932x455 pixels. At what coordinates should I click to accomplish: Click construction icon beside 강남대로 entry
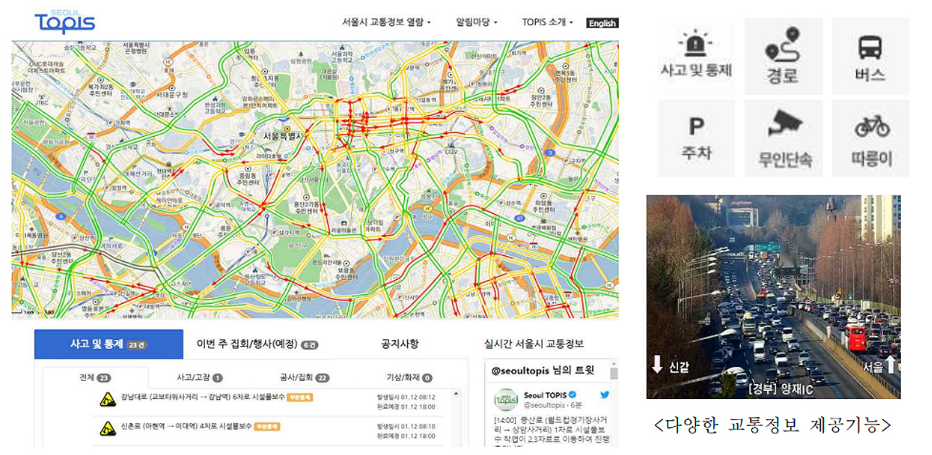[108, 398]
